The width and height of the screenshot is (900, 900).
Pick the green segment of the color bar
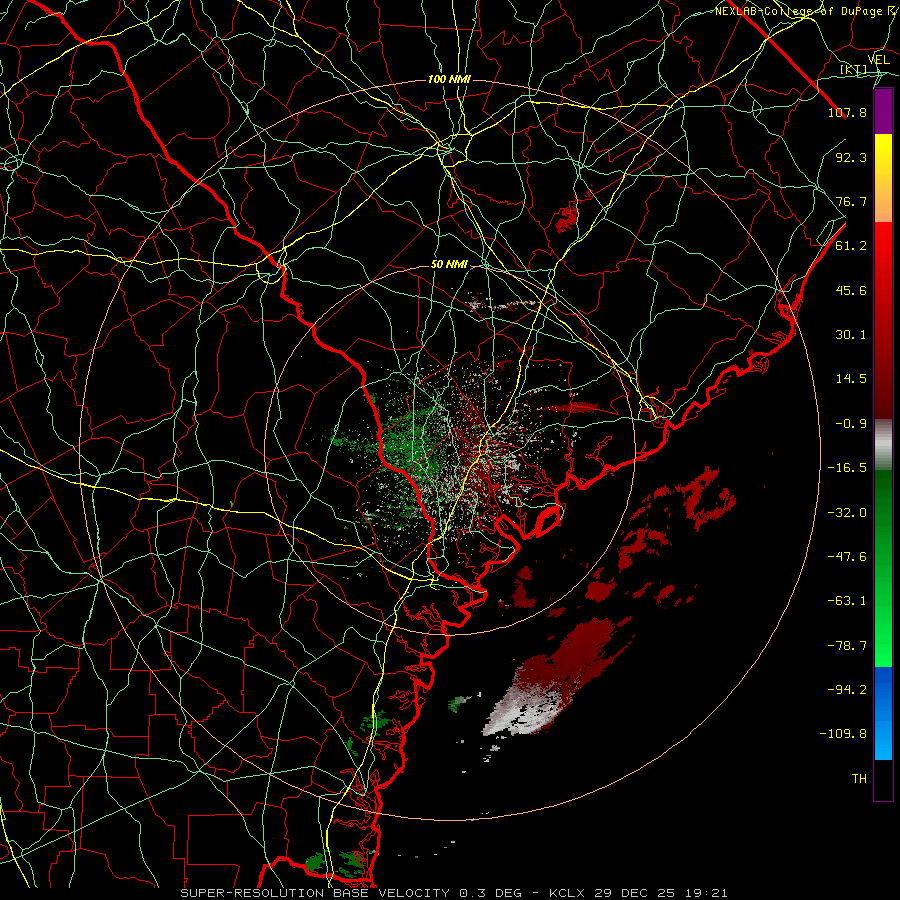coord(883,568)
